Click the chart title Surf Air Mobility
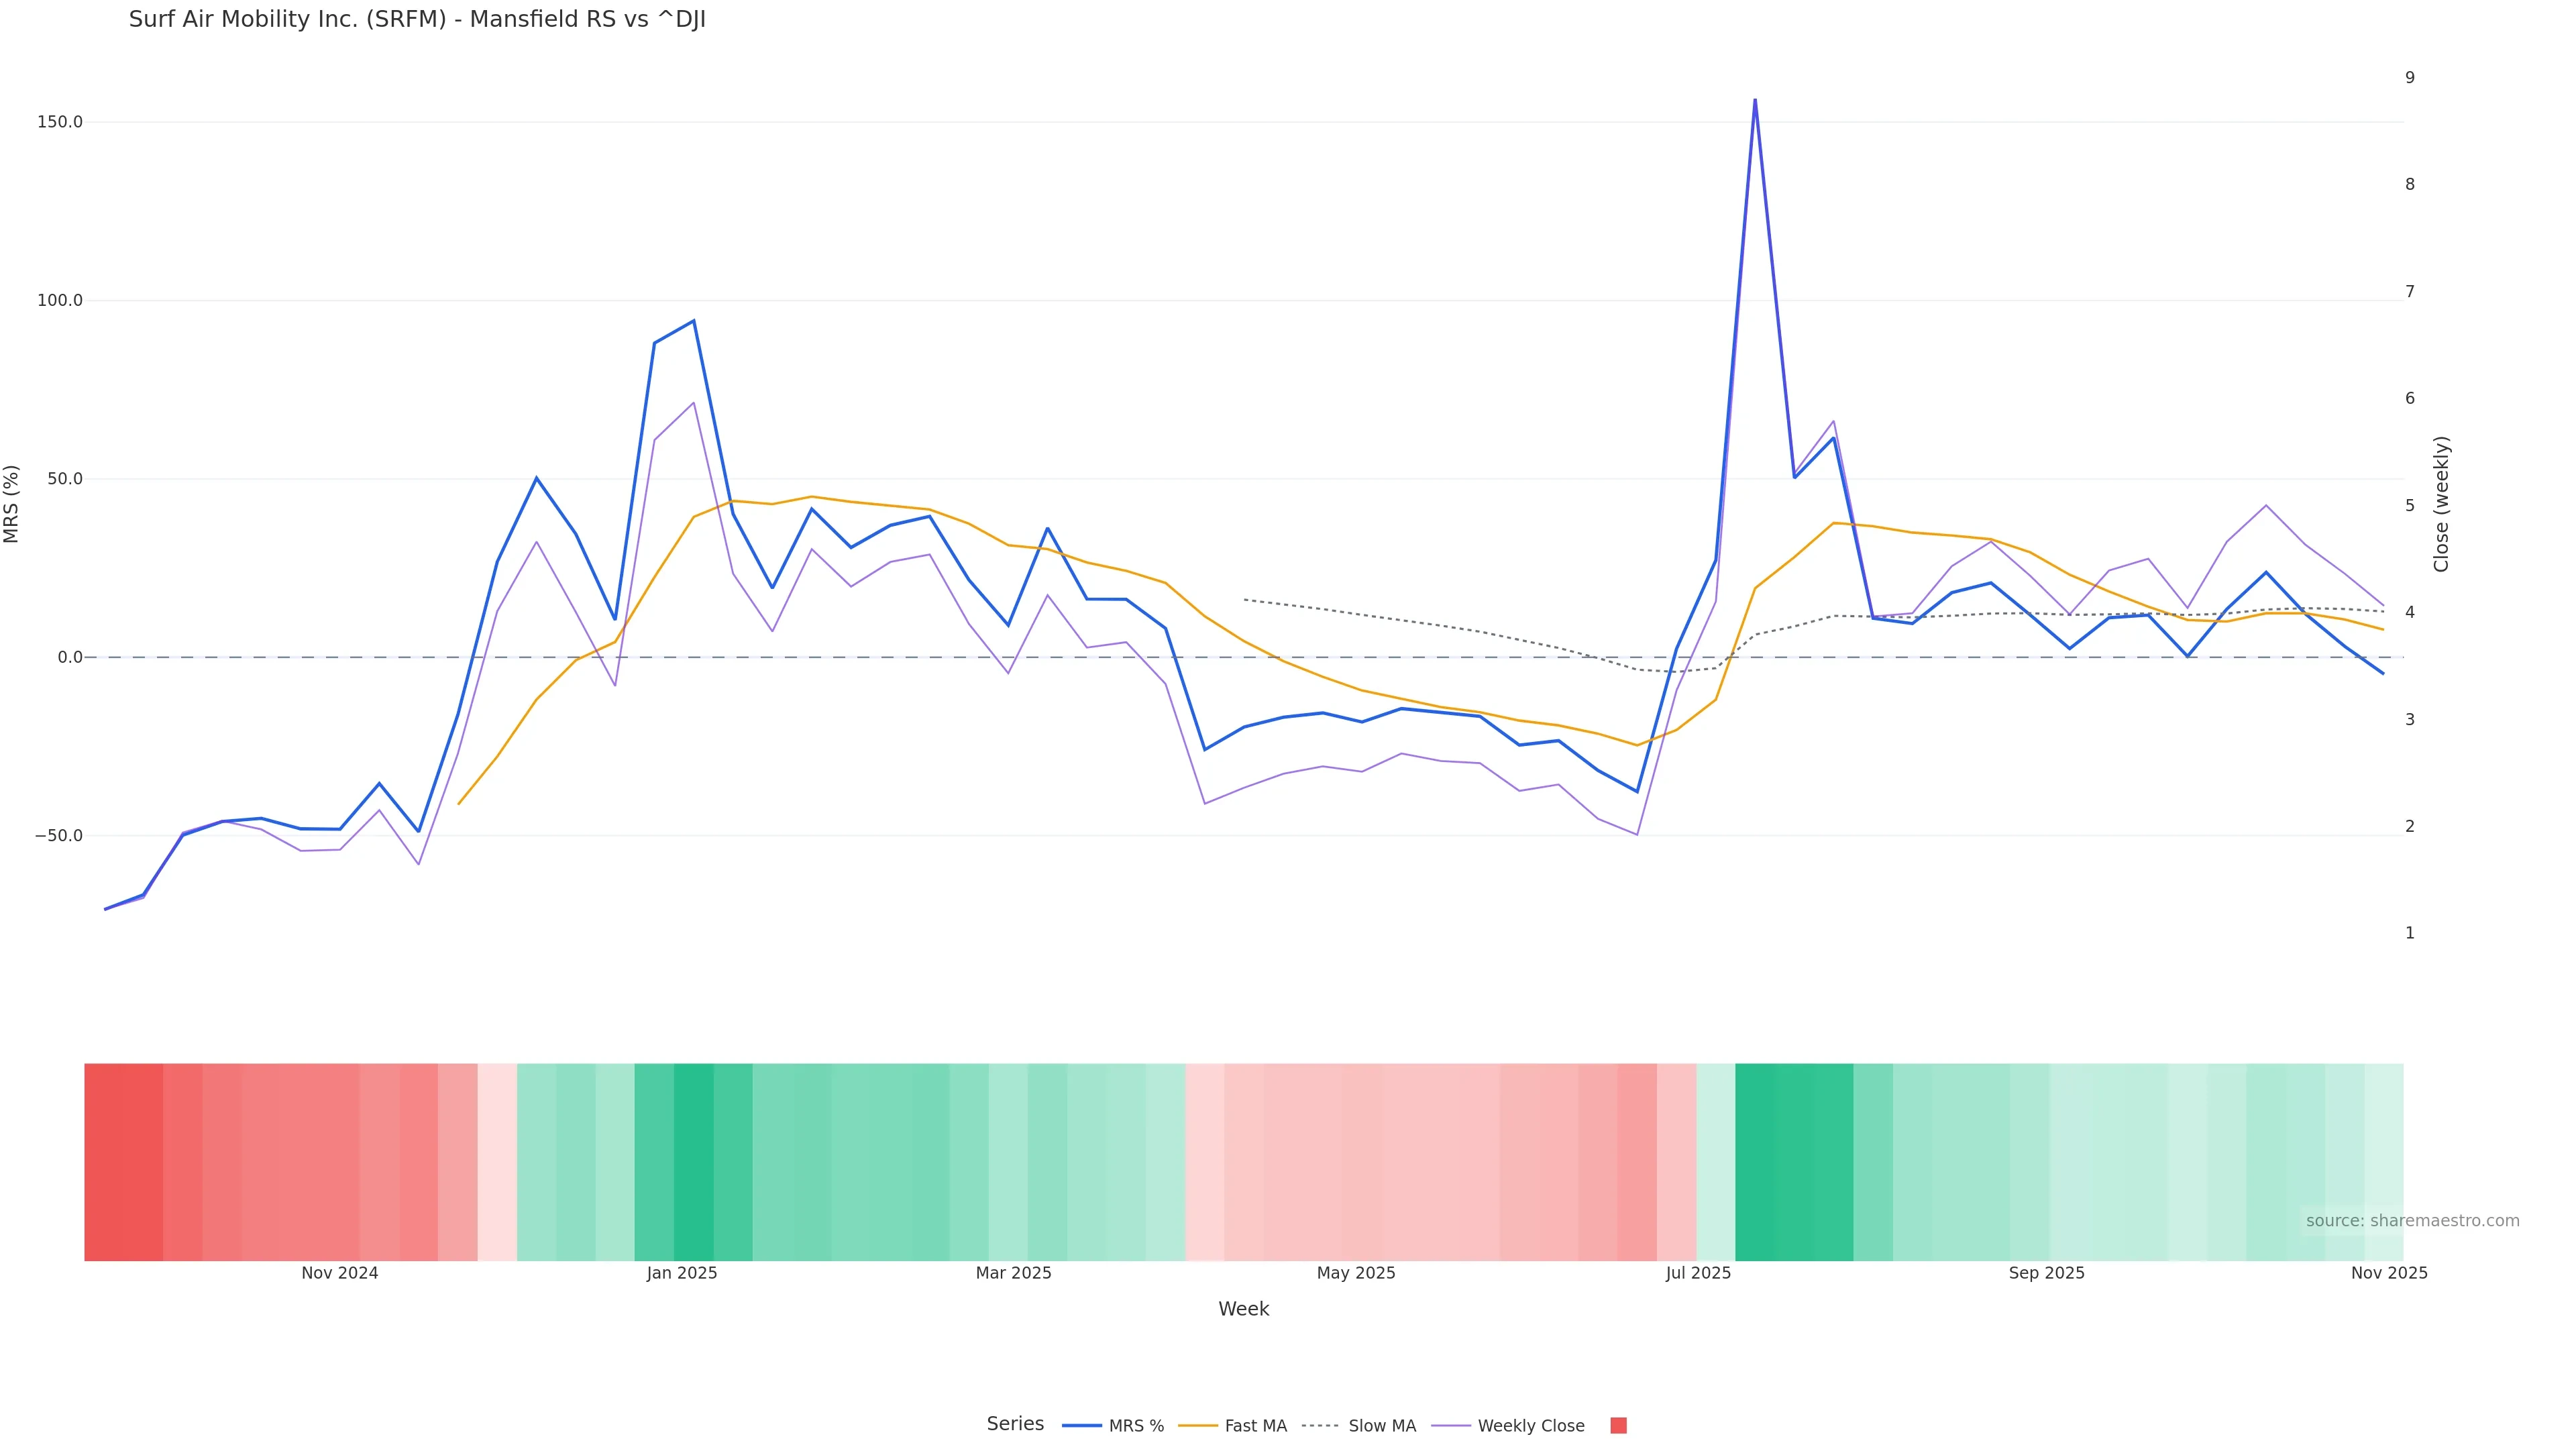 pos(417,20)
